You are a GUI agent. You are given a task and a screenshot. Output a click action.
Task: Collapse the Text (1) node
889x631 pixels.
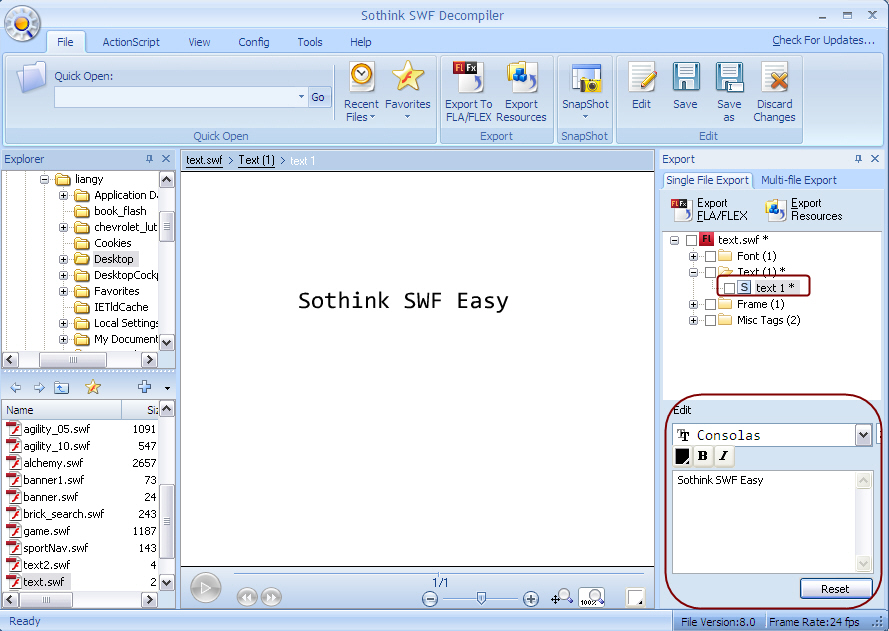point(693,273)
